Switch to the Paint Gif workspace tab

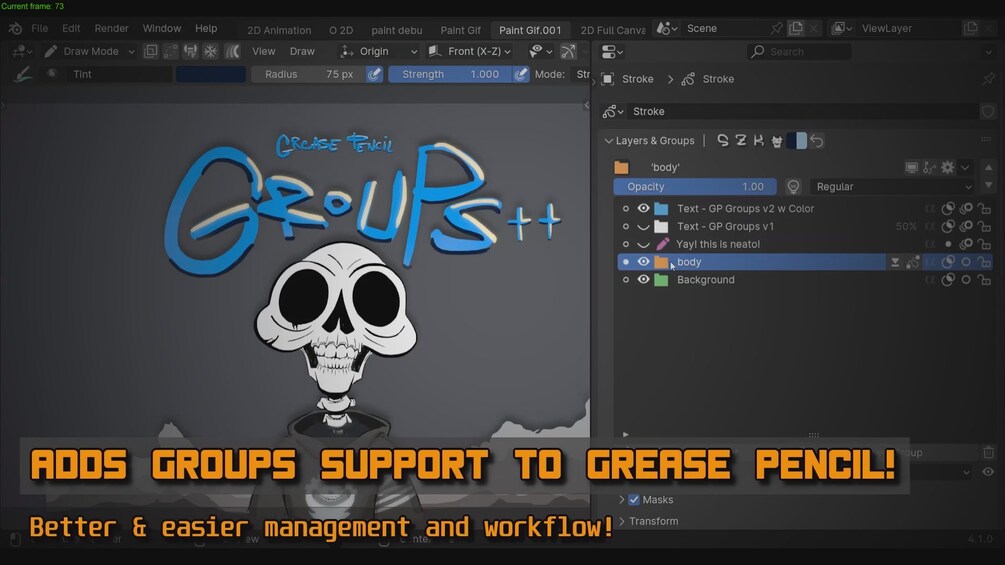pyautogui.click(x=460, y=30)
